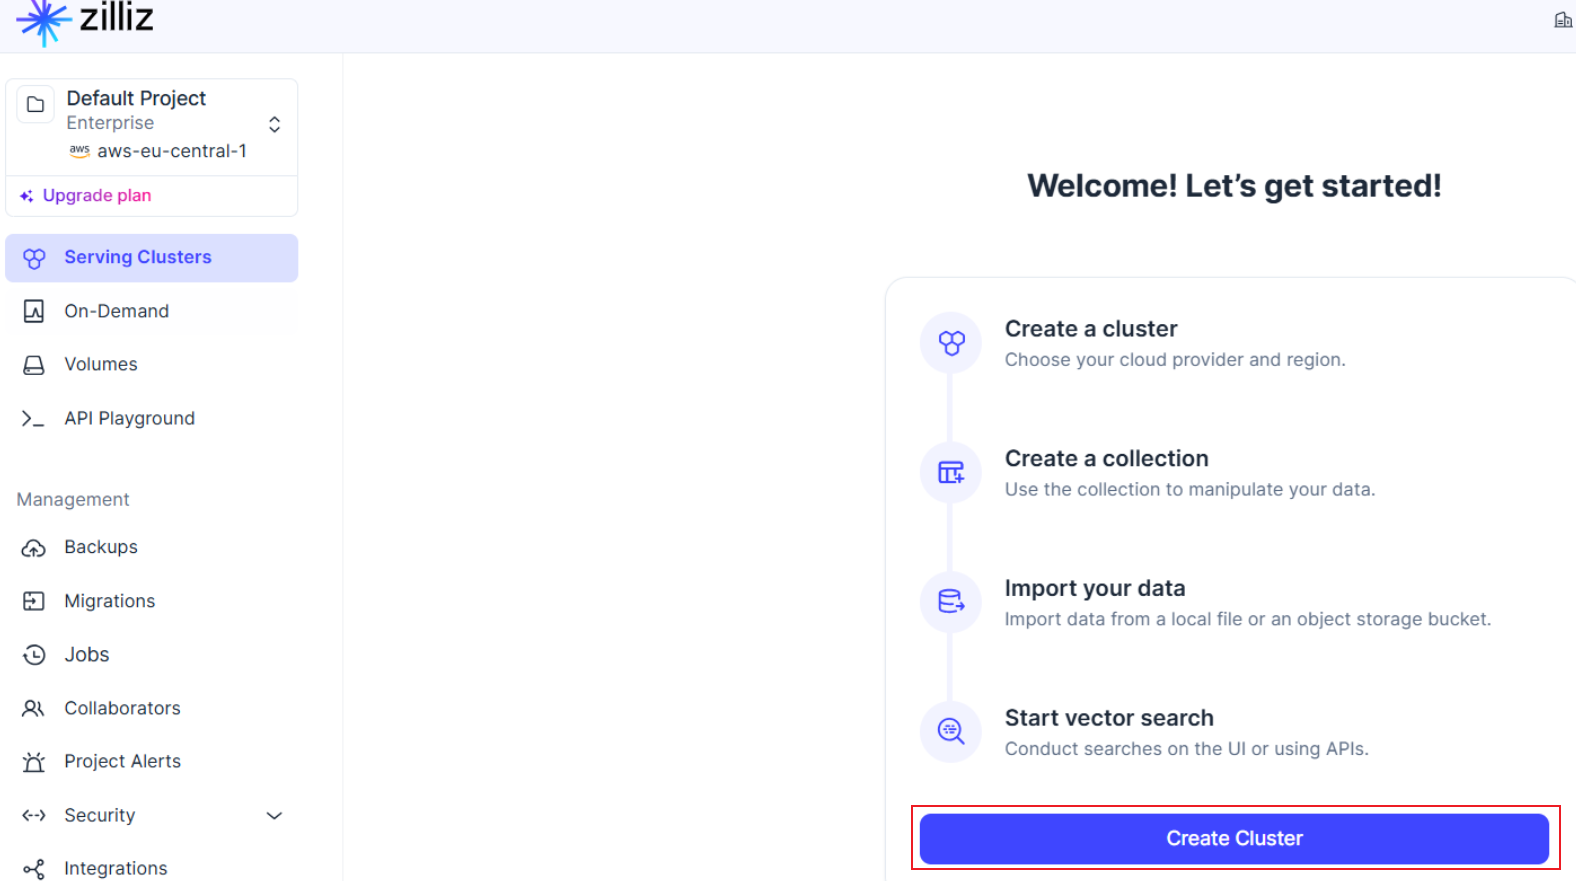Screen dimensions: 1576x881
Task: Click the Start vector search magnifier icon
Action: click(x=951, y=731)
